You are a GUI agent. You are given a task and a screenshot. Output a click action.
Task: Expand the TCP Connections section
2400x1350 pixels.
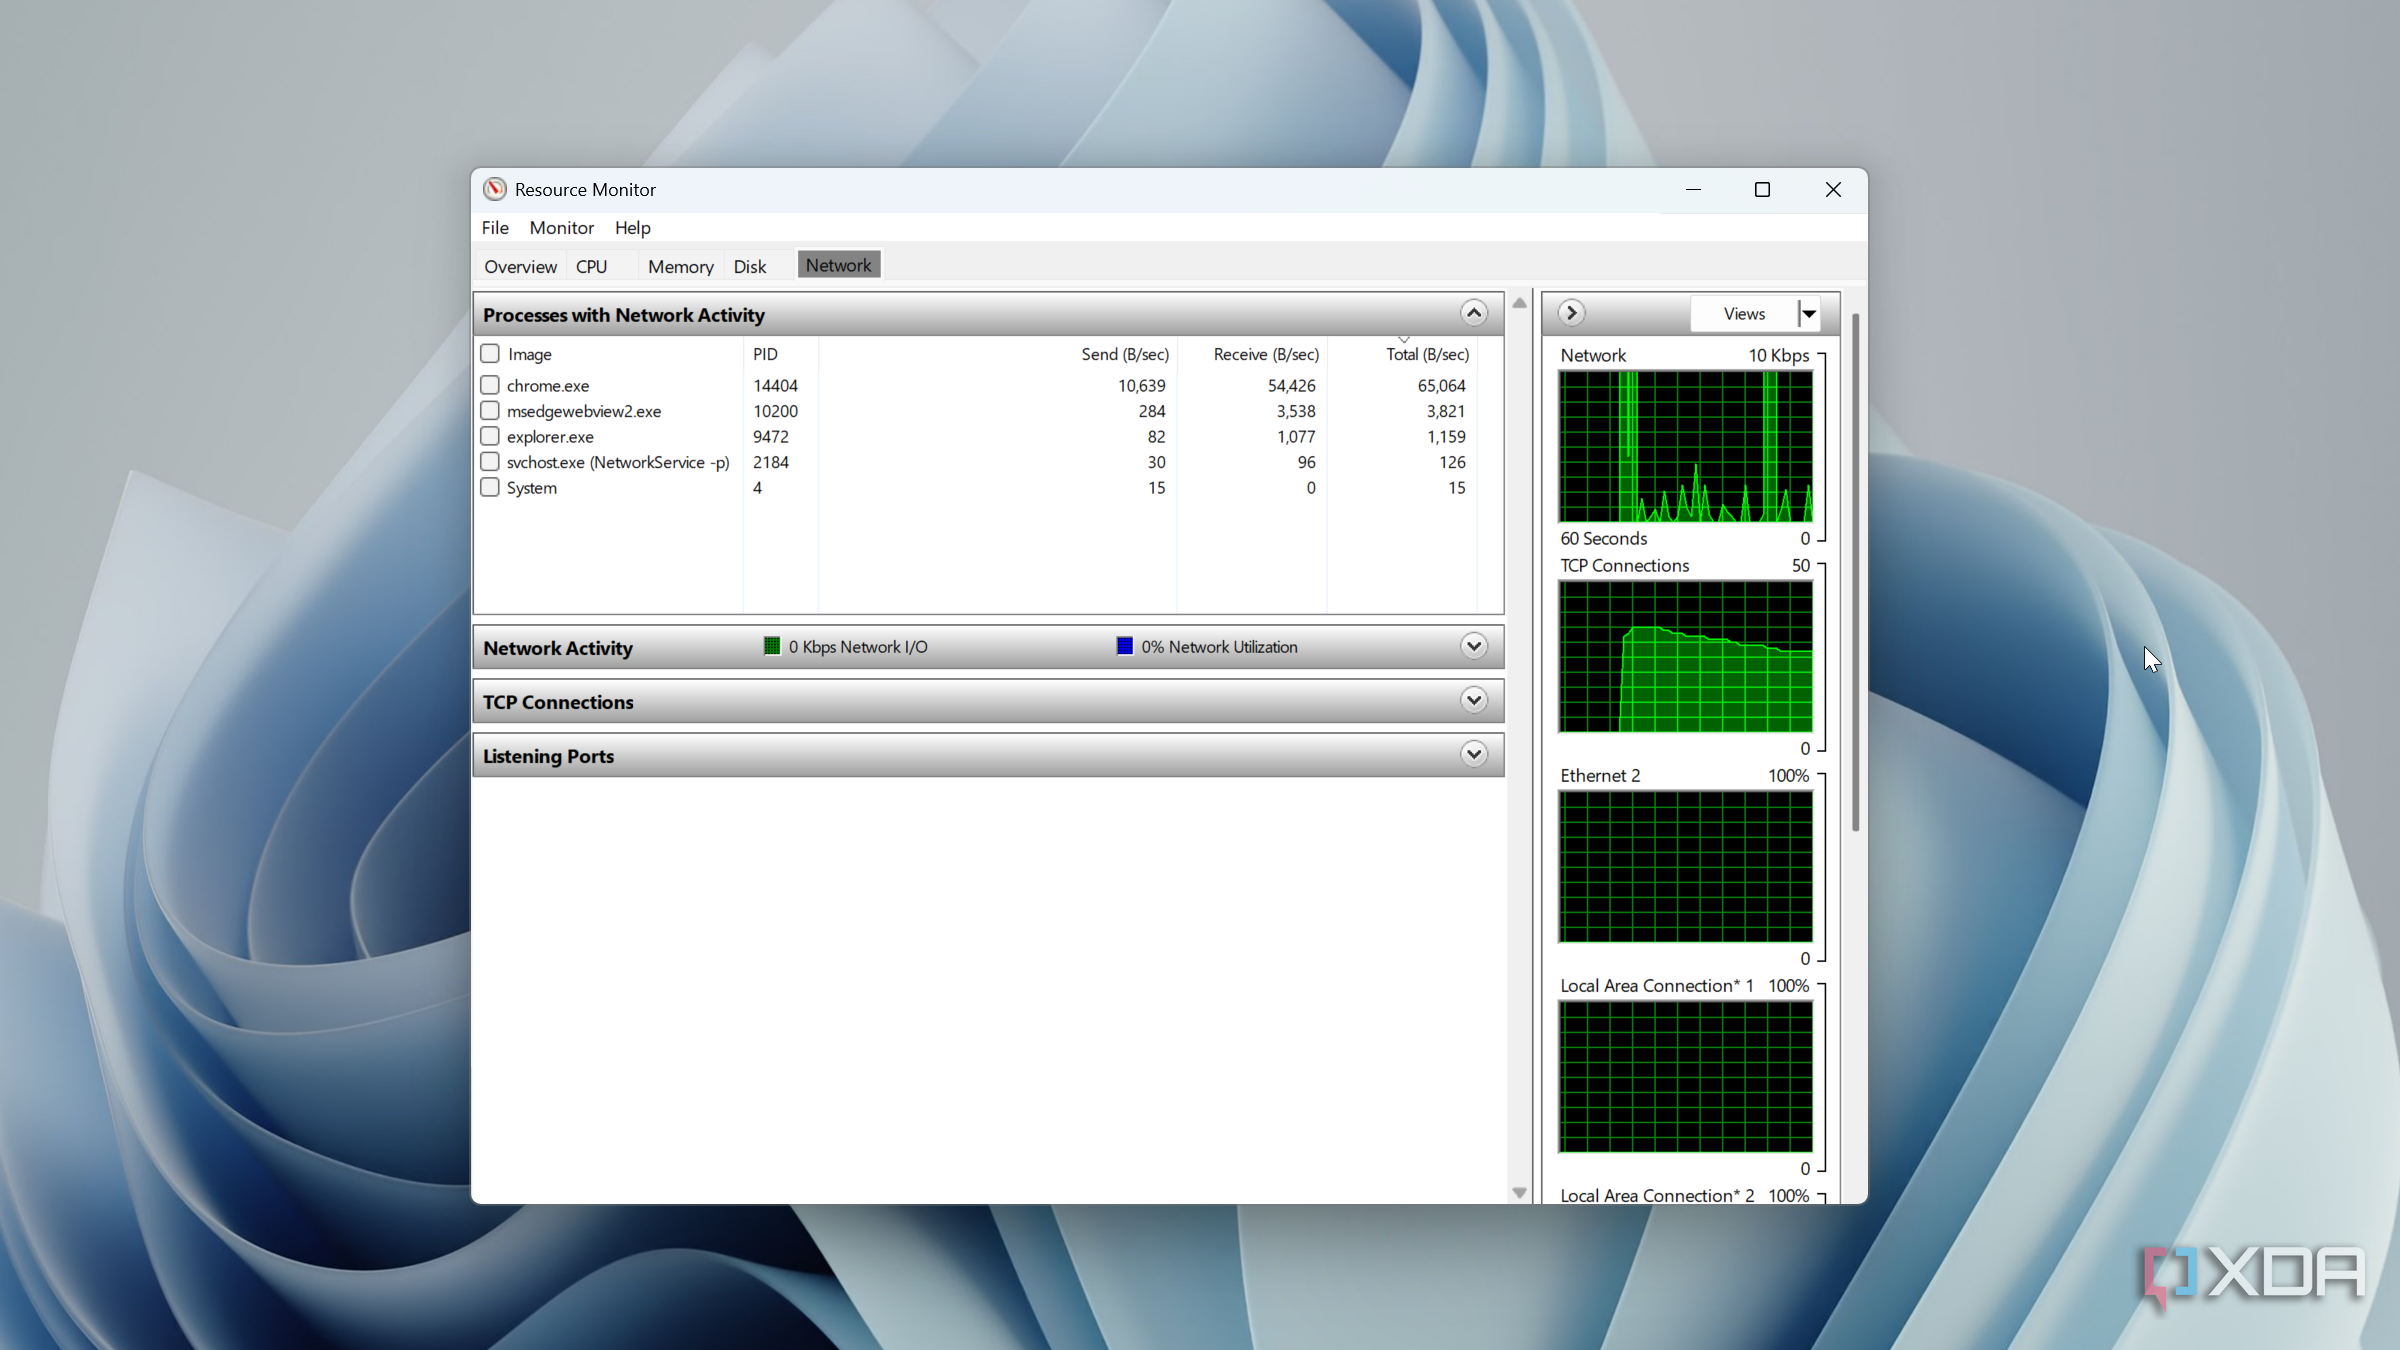(x=1473, y=701)
